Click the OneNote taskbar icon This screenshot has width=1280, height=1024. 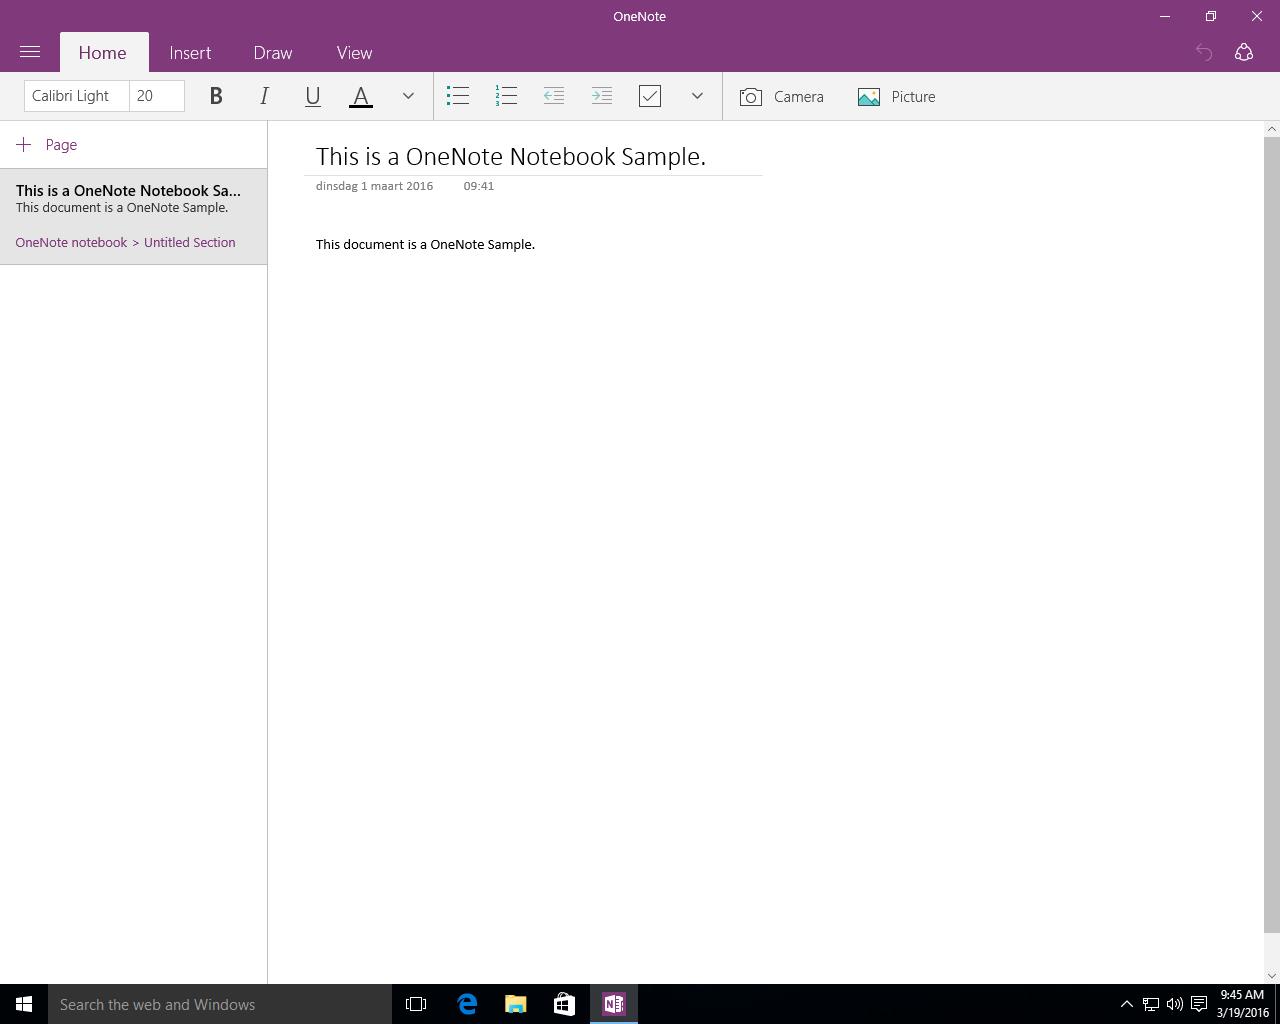click(x=614, y=1004)
